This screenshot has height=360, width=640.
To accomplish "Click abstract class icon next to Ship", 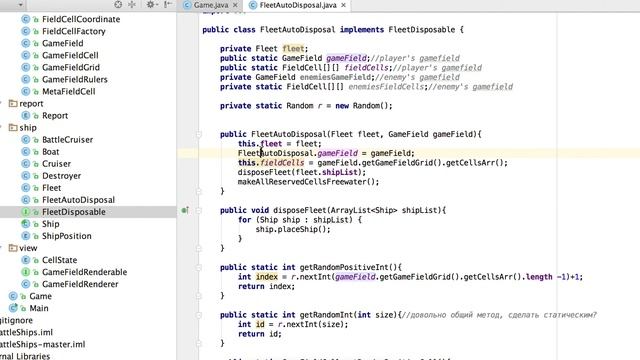I will pyautogui.click(x=25, y=224).
